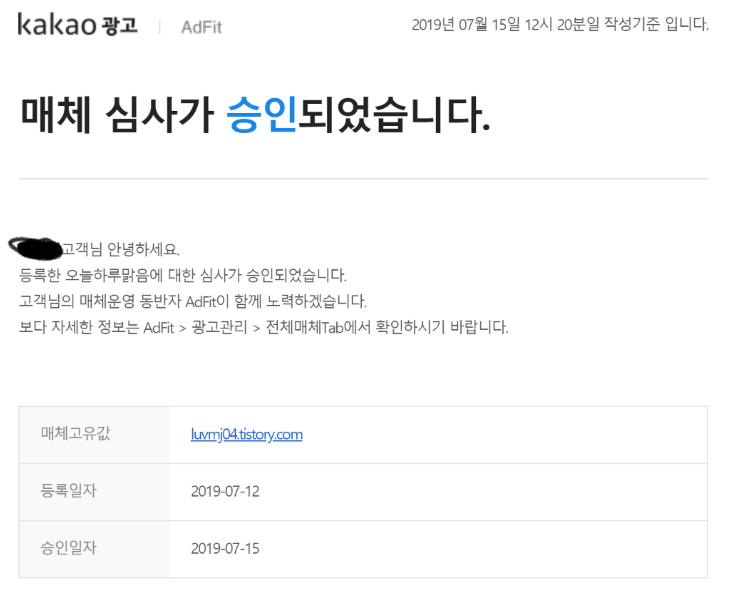Screen dimensions: 732x602
Task: Open the luvmj04.tistory.com link
Action: click(x=246, y=434)
